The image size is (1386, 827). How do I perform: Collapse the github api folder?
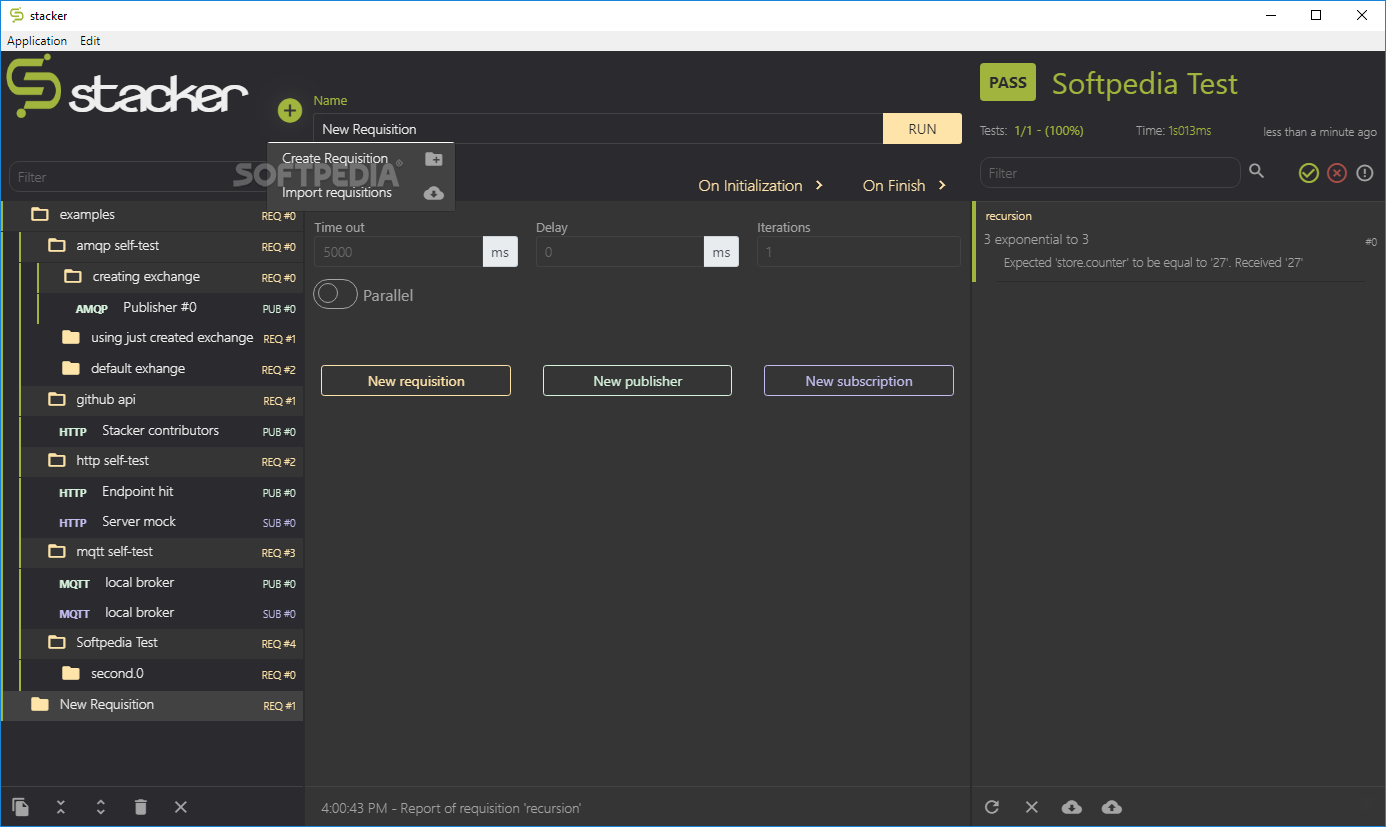point(57,399)
